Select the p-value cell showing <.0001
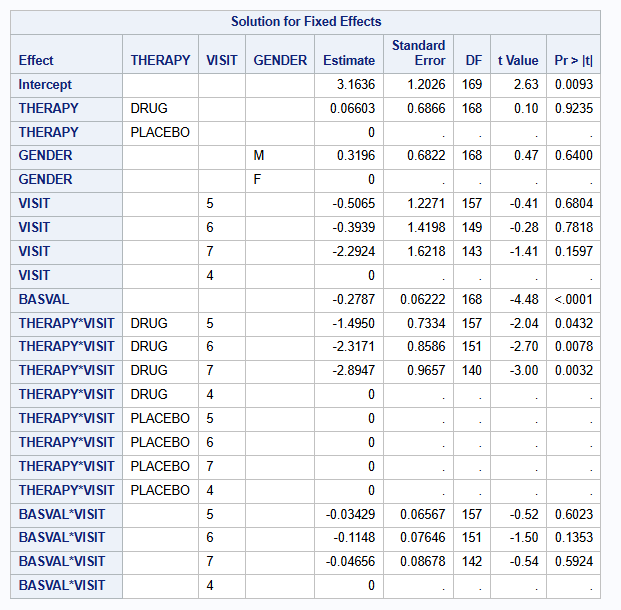The width and height of the screenshot is (621, 610). click(x=574, y=299)
